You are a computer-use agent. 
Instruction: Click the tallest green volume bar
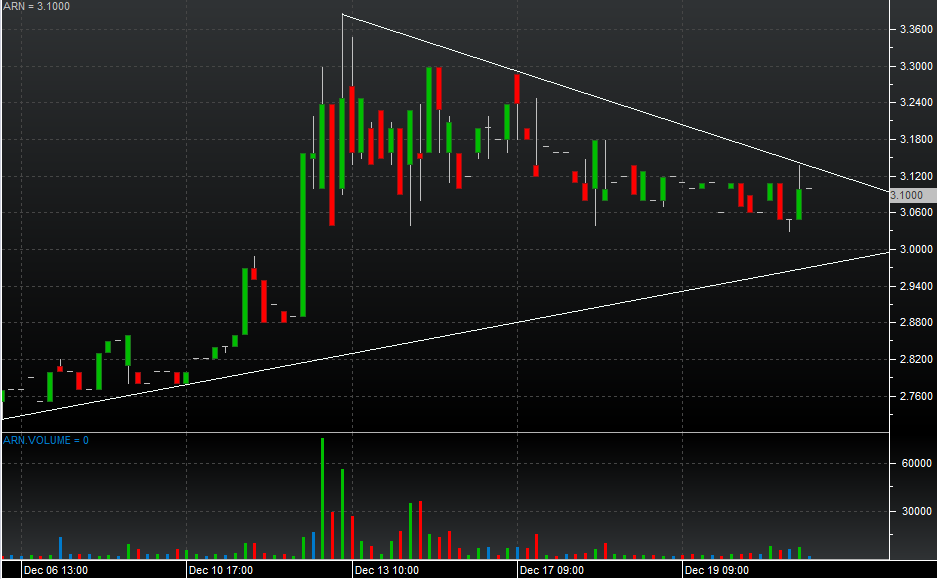pos(322,497)
